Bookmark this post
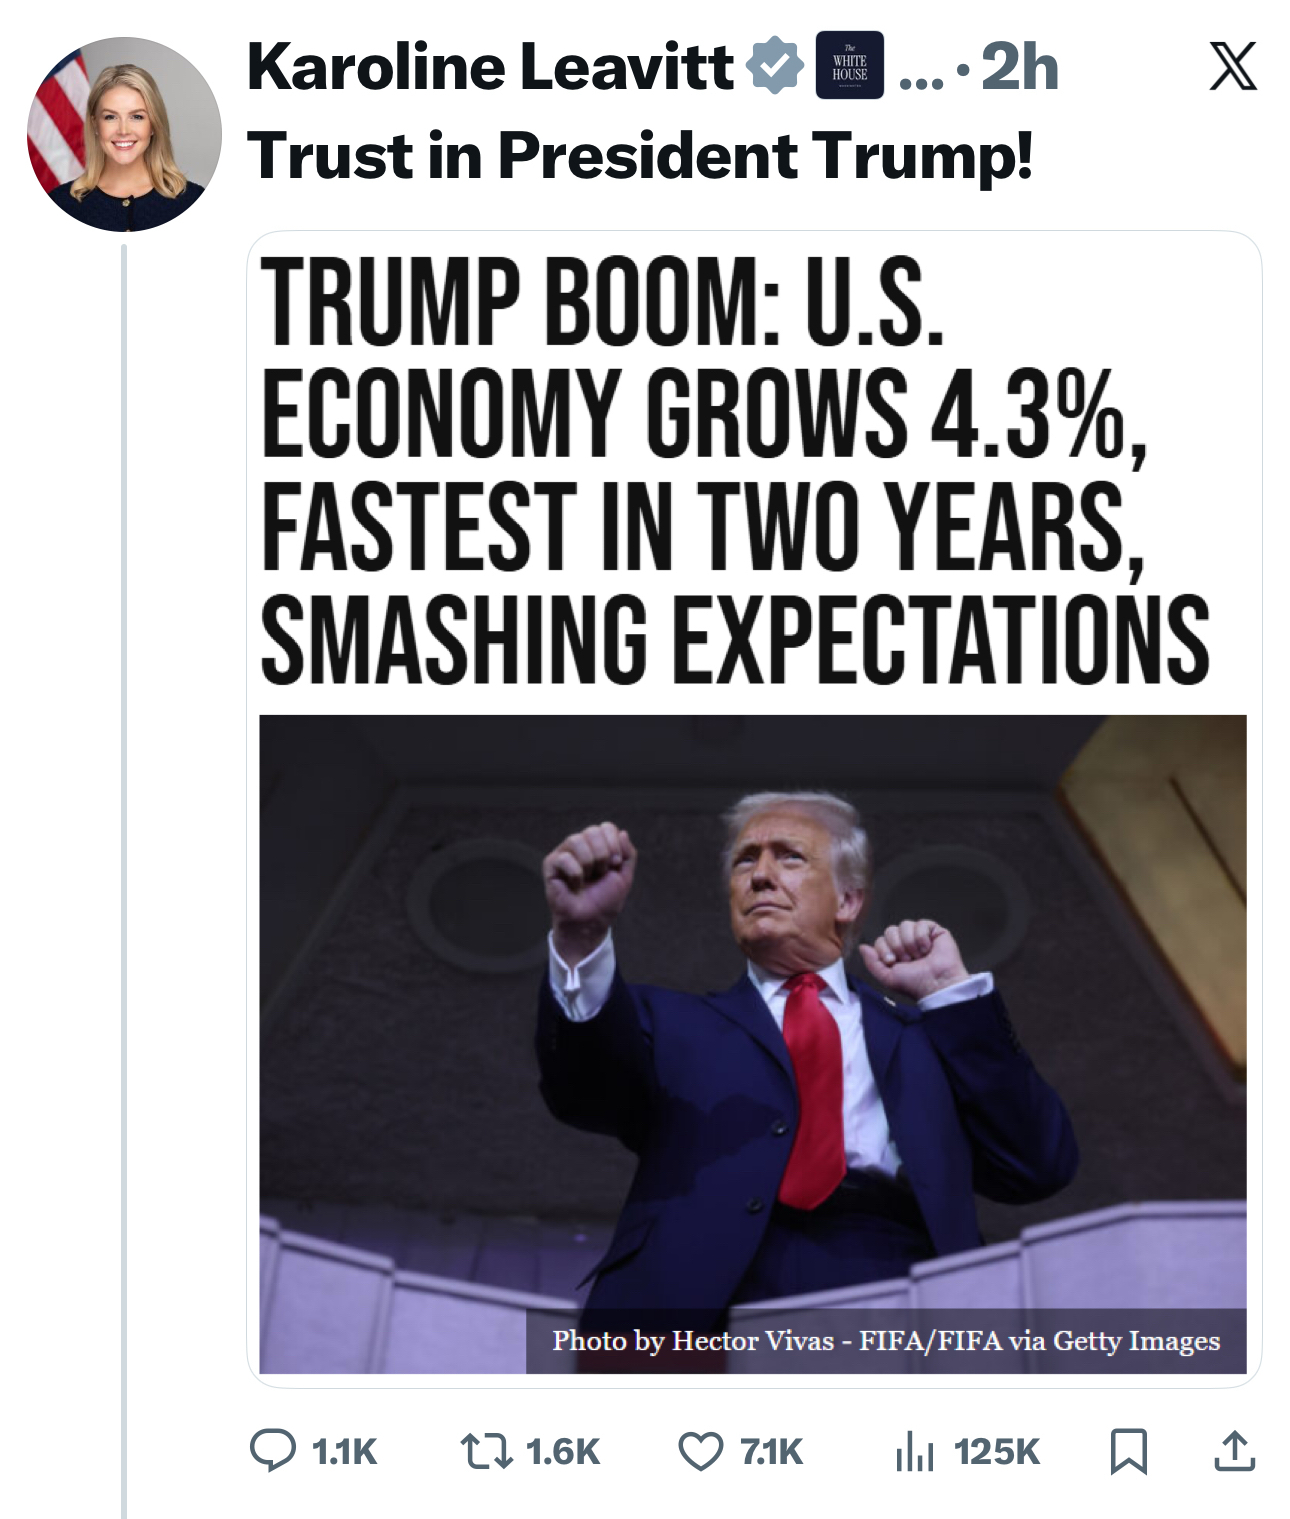The height and width of the screenshot is (1519, 1290). [1129, 1451]
